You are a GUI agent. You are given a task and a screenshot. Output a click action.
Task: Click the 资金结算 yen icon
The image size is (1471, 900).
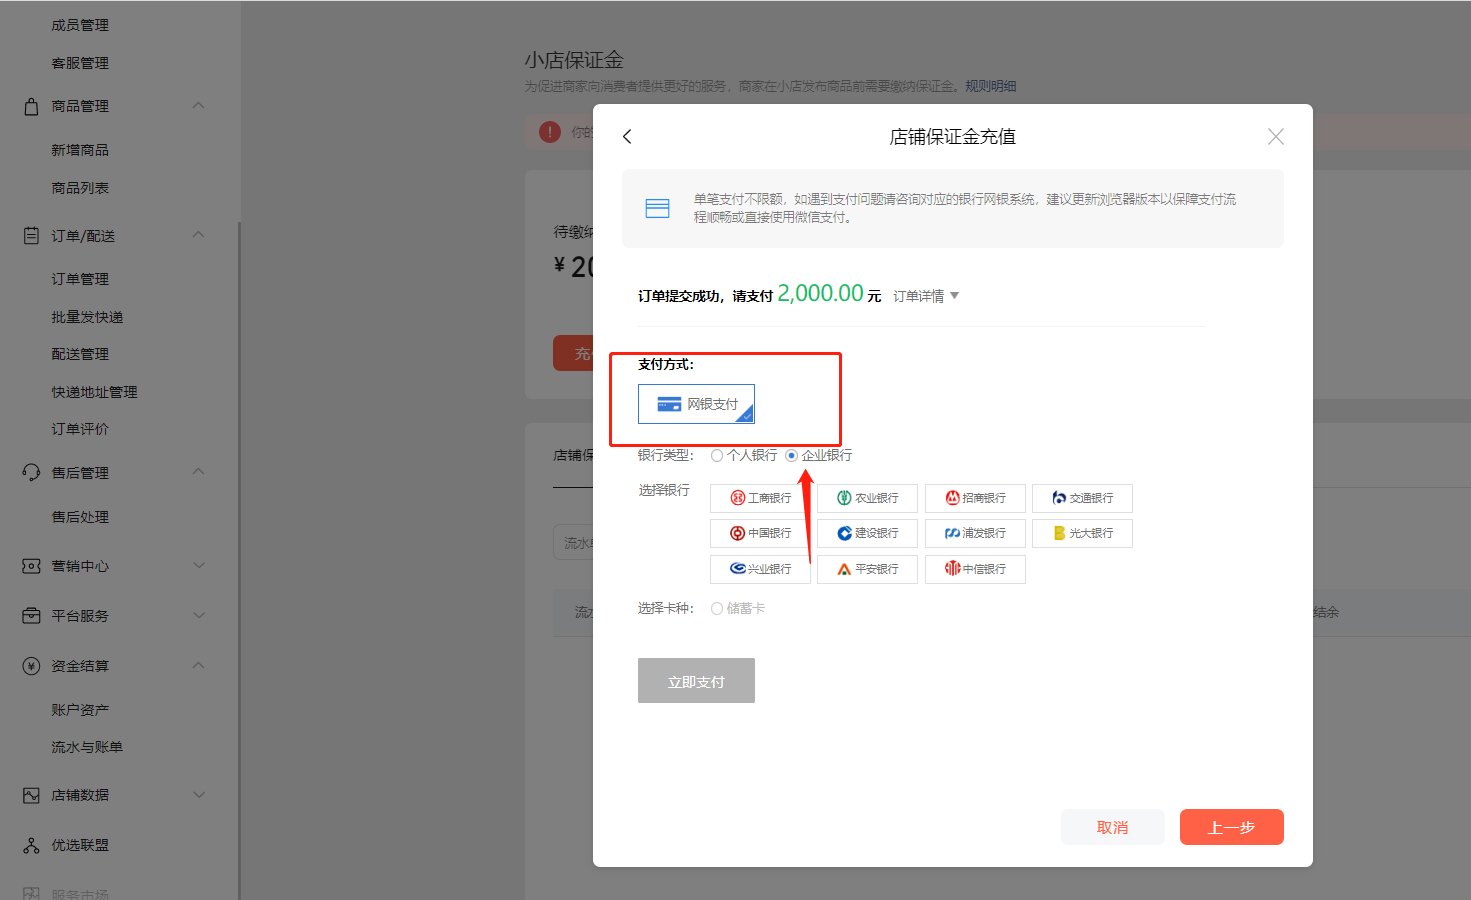coord(31,666)
